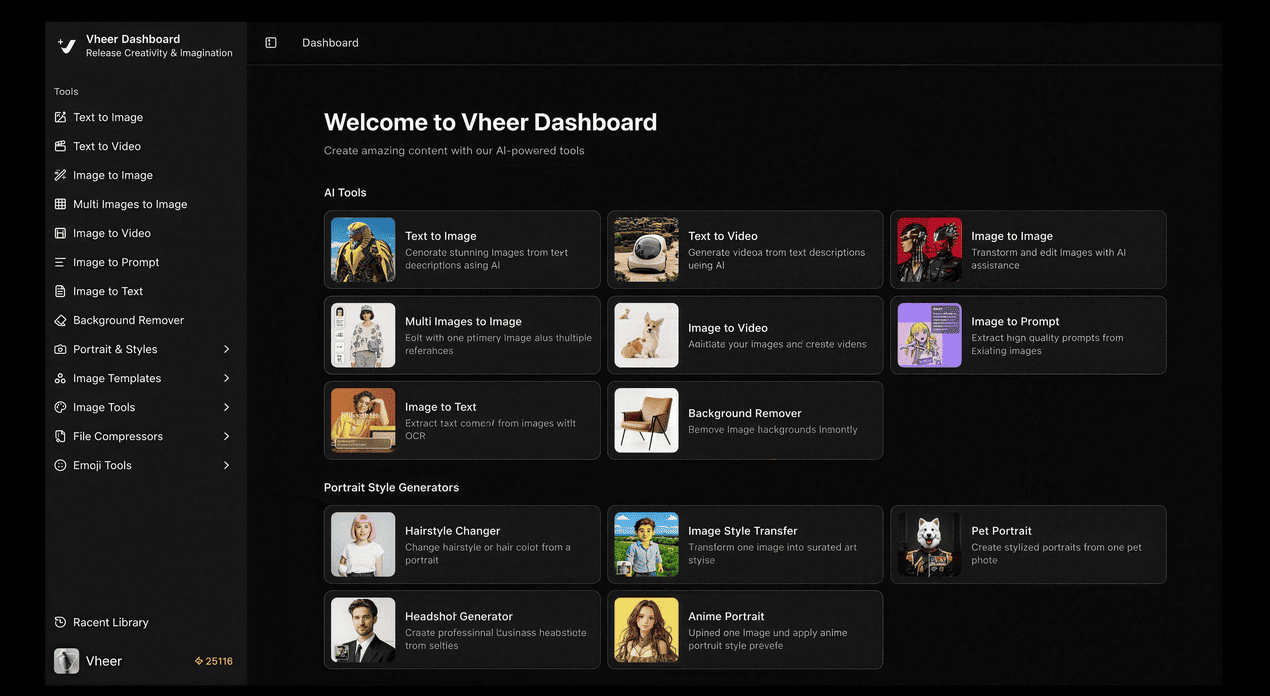Select Dashboard in the top bar
The height and width of the screenshot is (696, 1270).
click(330, 42)
